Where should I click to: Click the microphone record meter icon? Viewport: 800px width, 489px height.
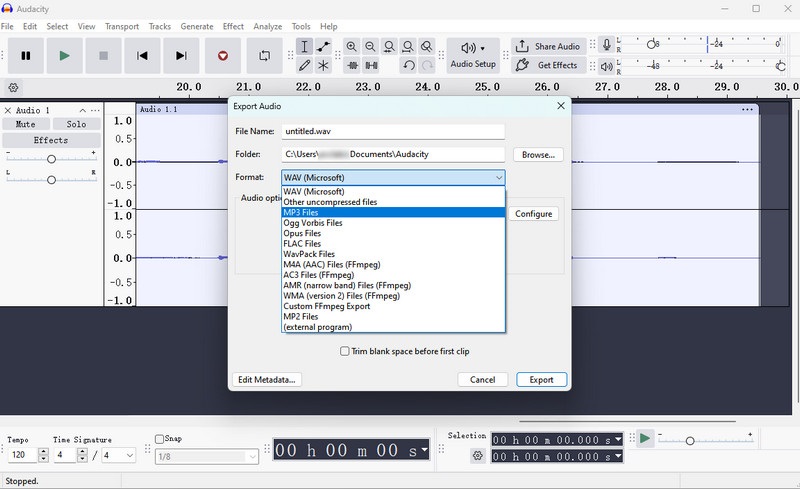606,45
